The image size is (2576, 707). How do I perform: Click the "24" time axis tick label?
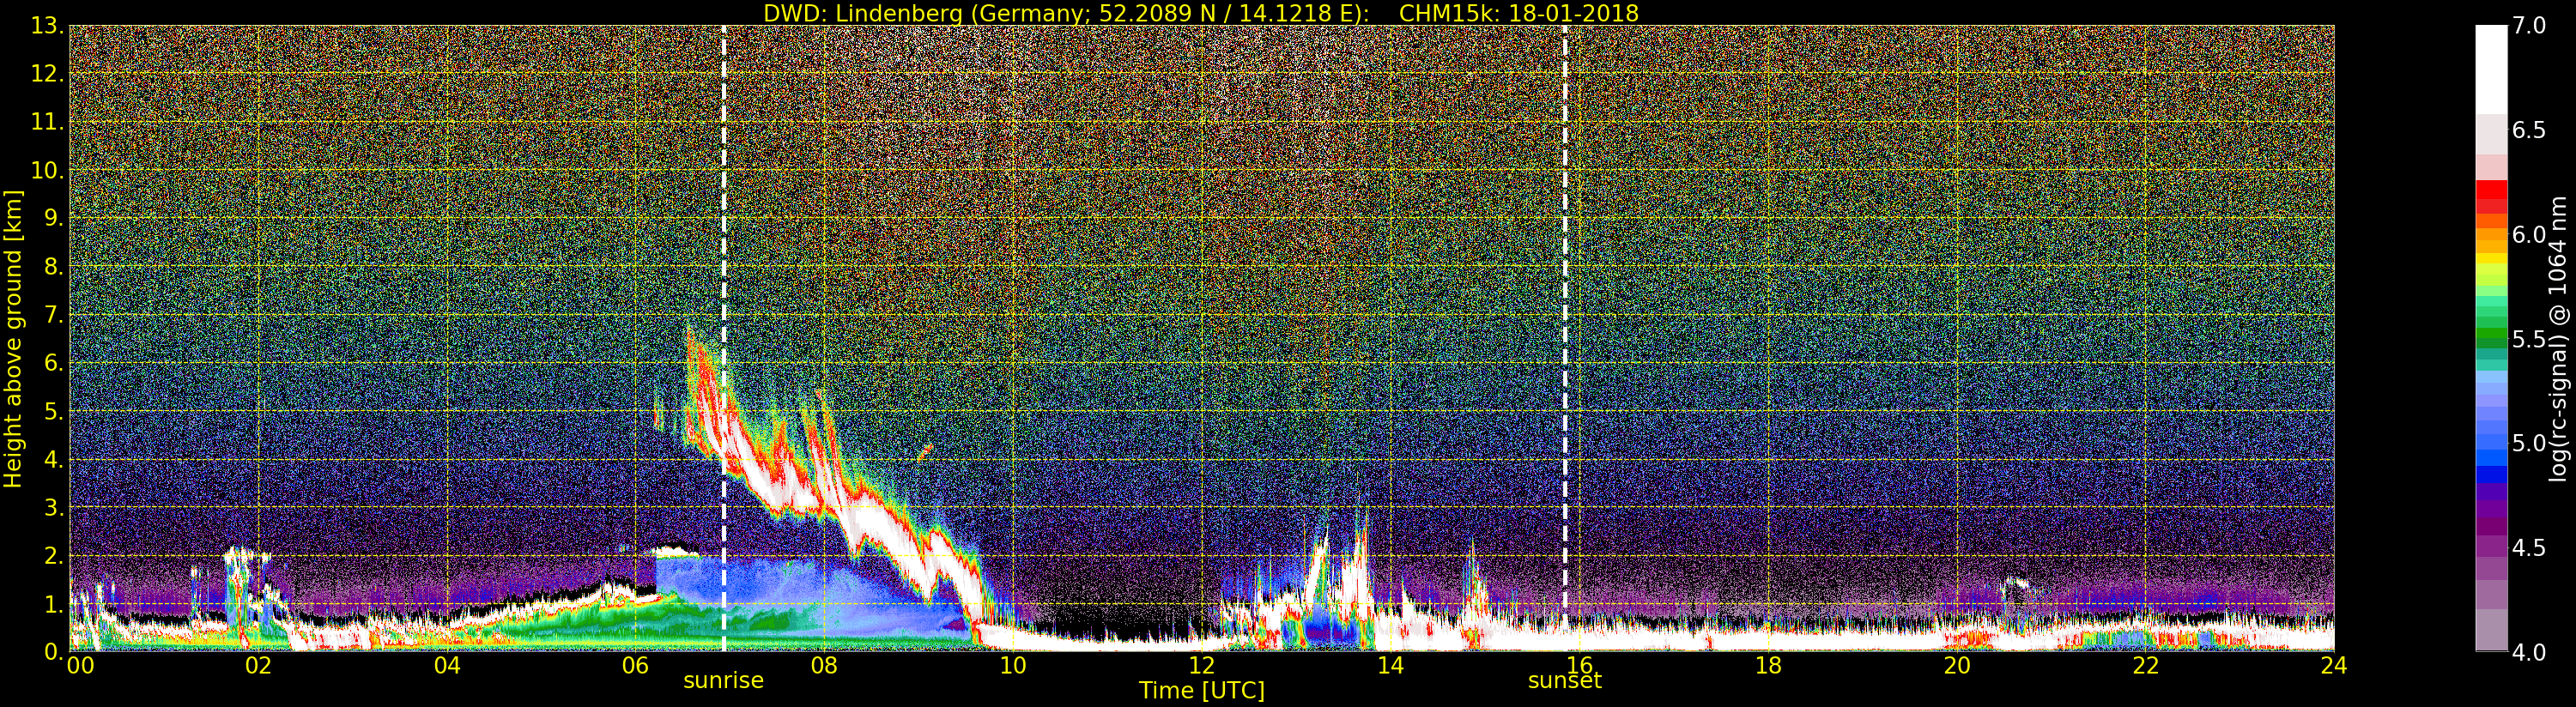(2334, 666)
